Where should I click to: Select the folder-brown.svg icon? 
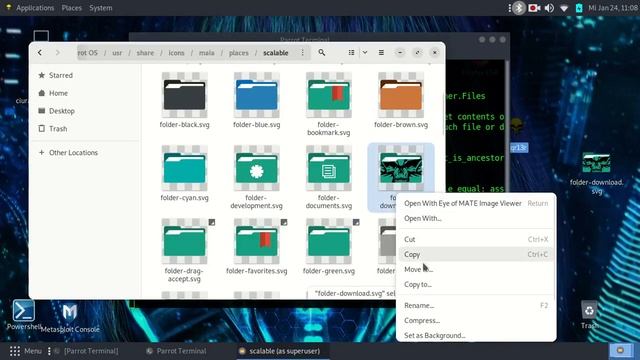click(401, 95)
